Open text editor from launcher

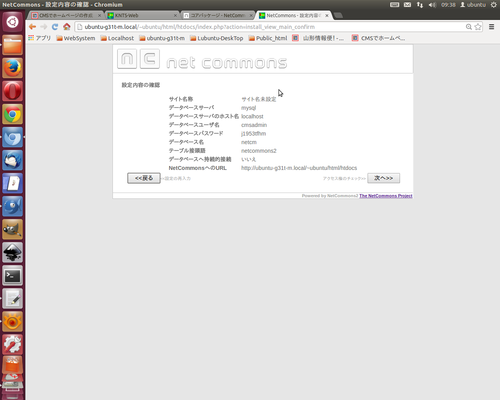click(x=12, y=298)
